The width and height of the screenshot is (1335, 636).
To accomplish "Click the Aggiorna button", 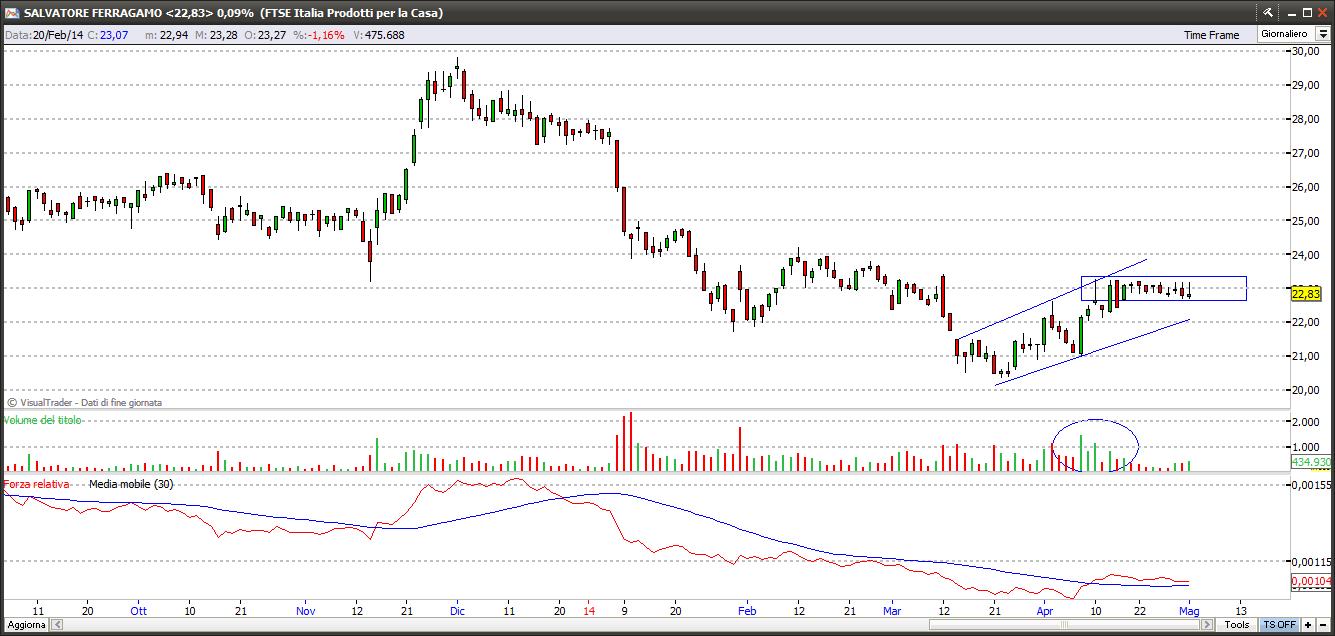I will [25, 625].
